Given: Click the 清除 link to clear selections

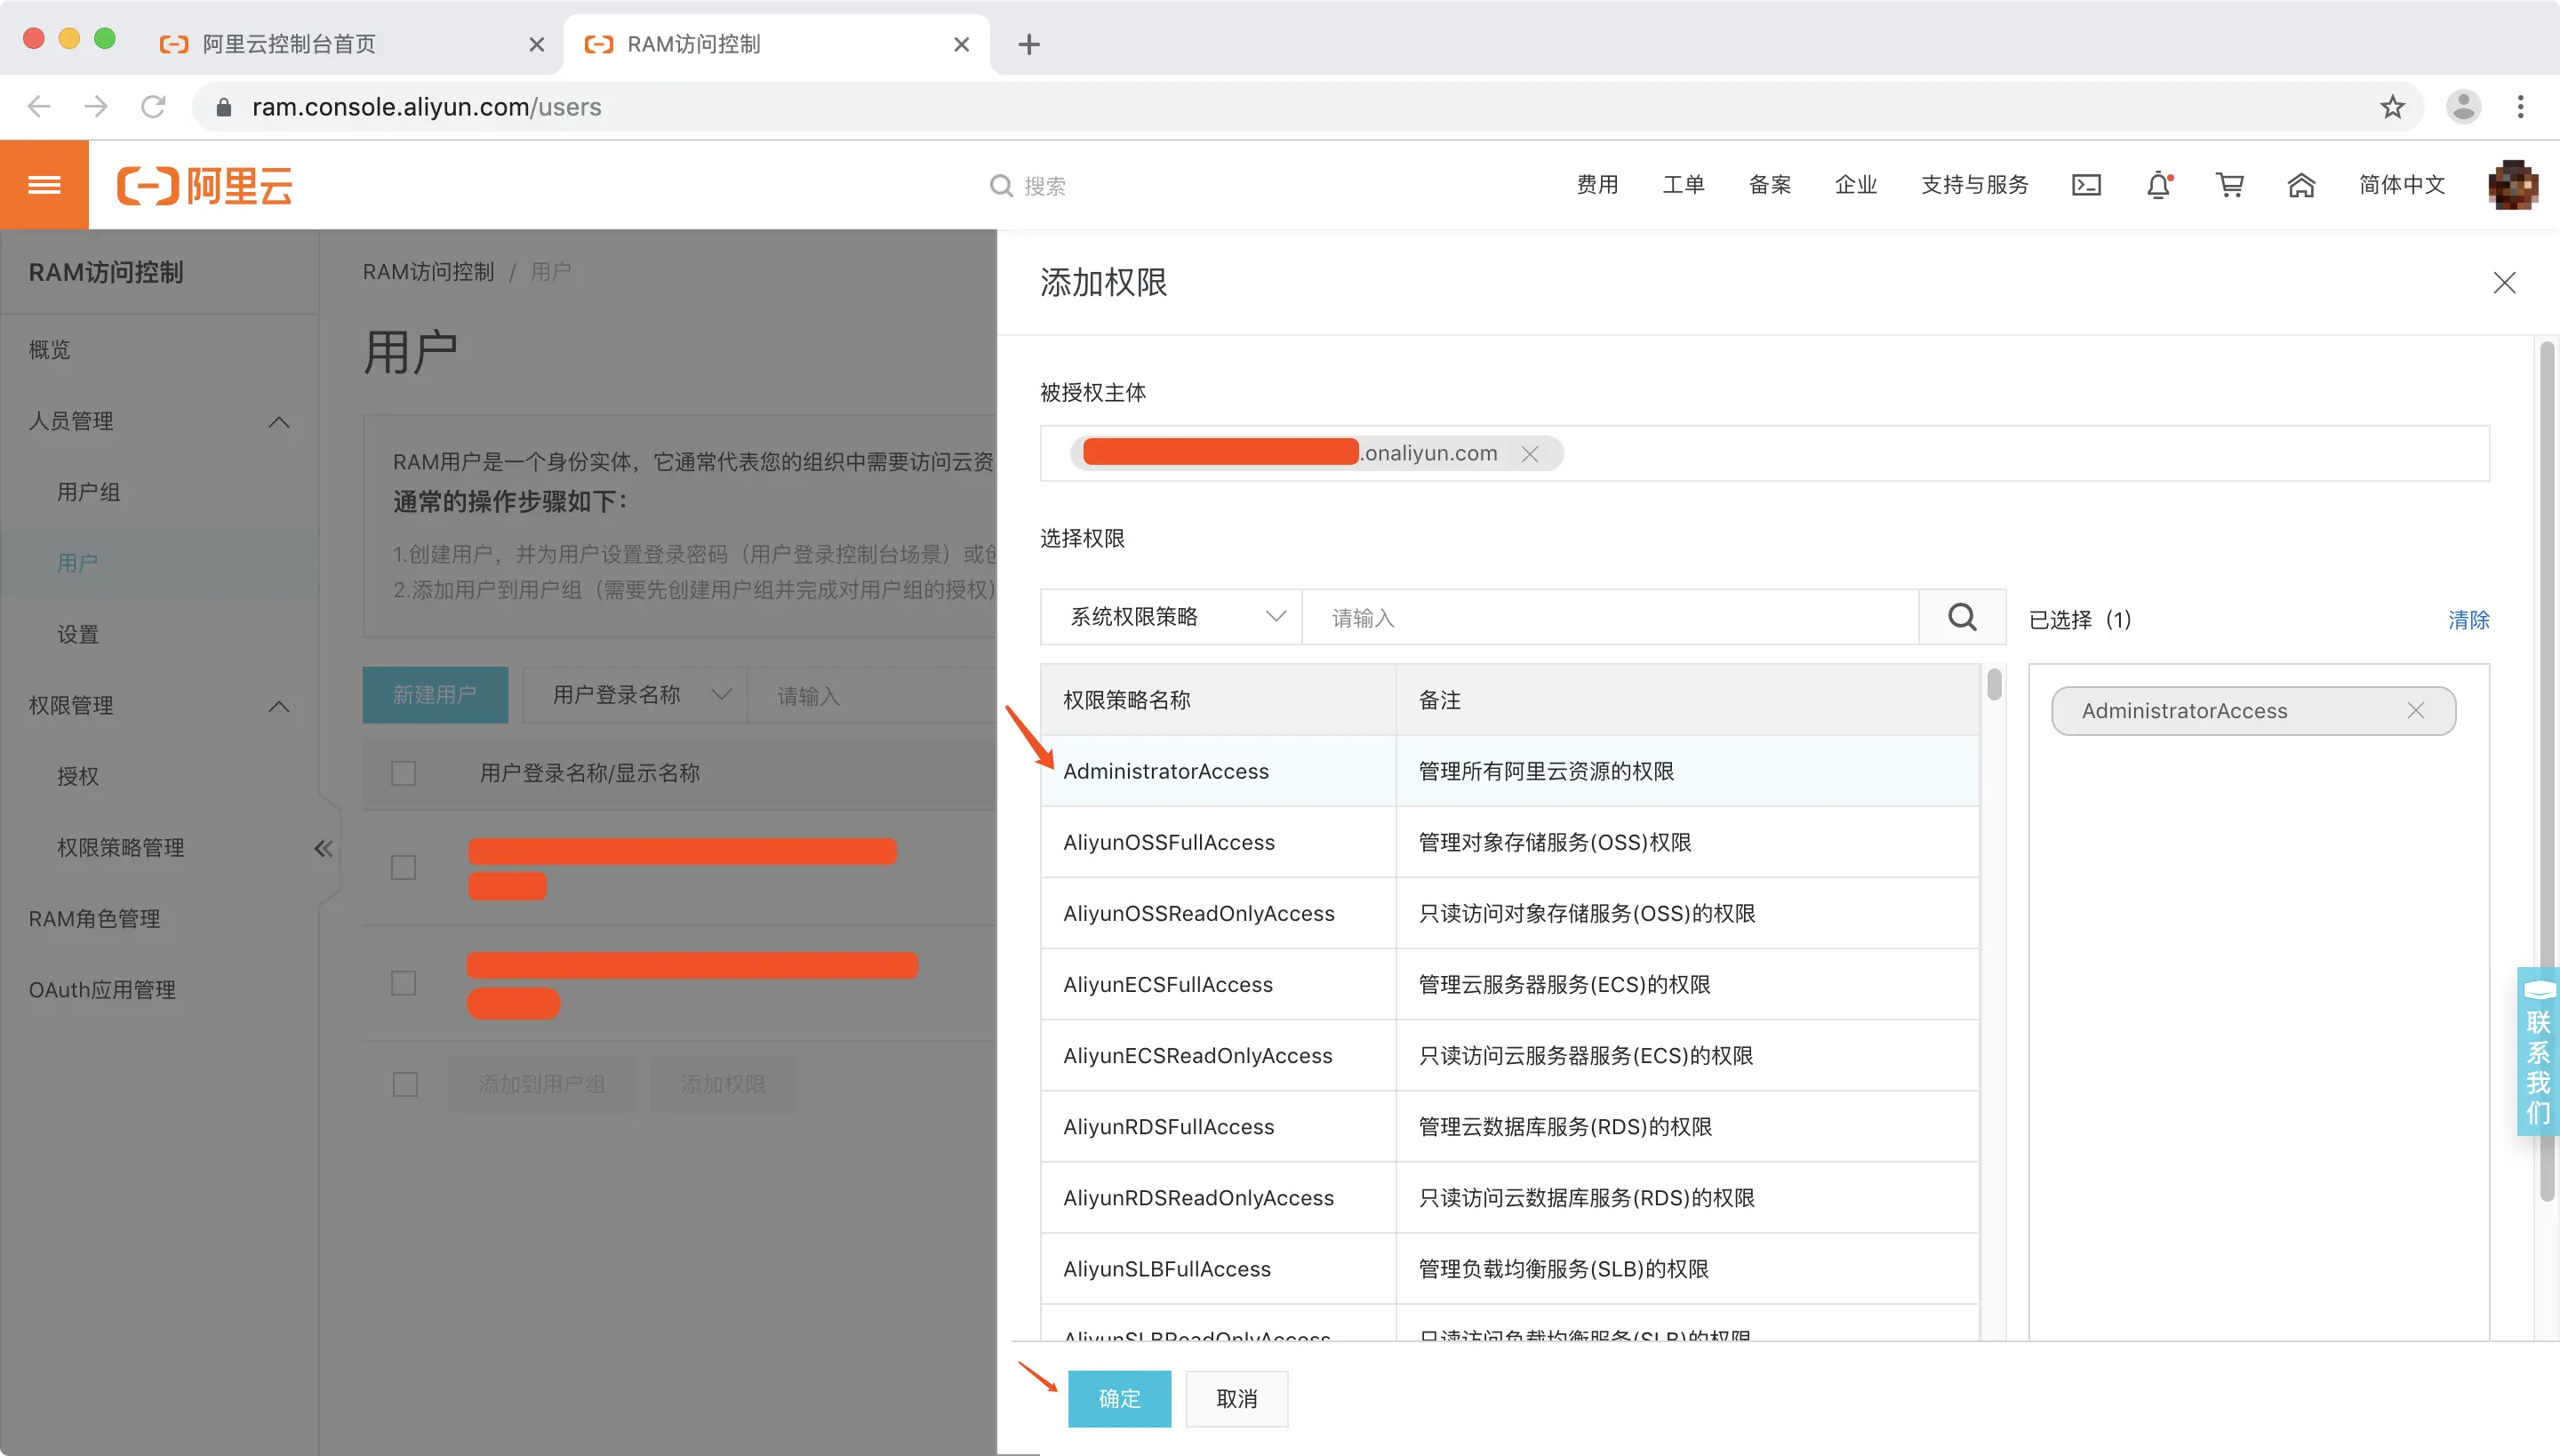Looking at the screenshot, I should [x=2468, y=620].
